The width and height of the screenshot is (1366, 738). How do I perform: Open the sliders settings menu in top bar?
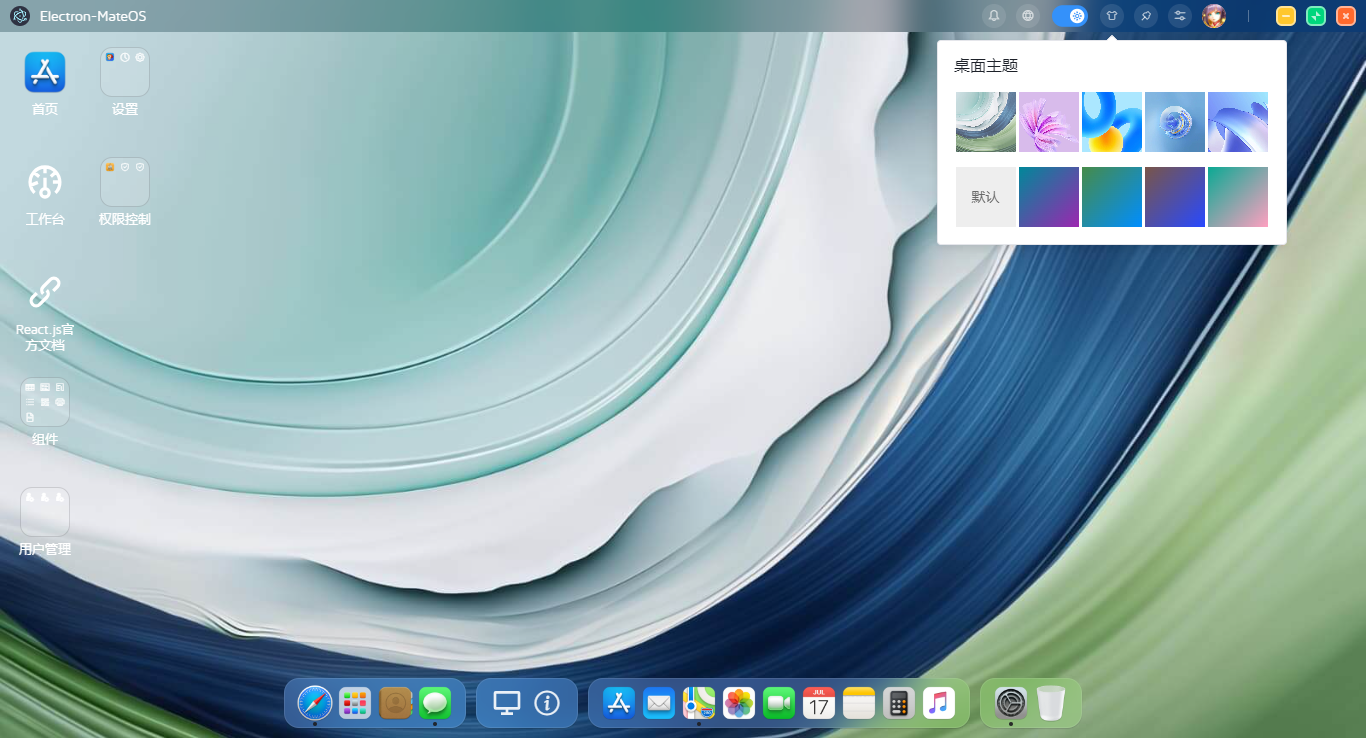point(1180,15)
